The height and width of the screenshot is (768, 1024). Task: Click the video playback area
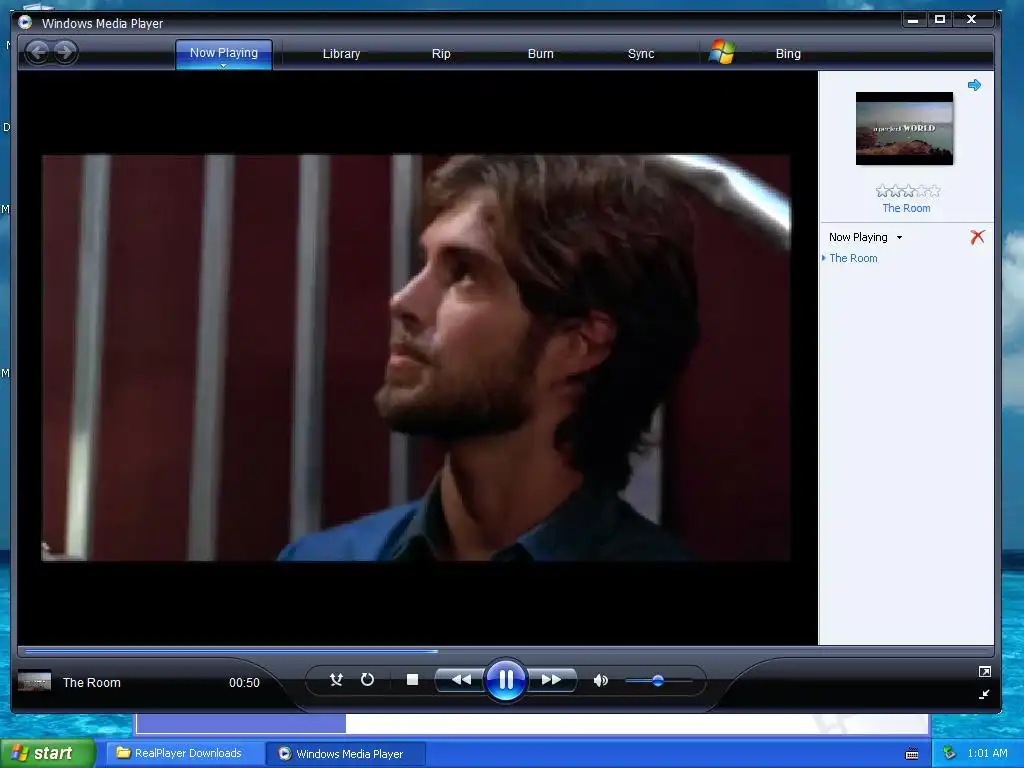[416, 357]
